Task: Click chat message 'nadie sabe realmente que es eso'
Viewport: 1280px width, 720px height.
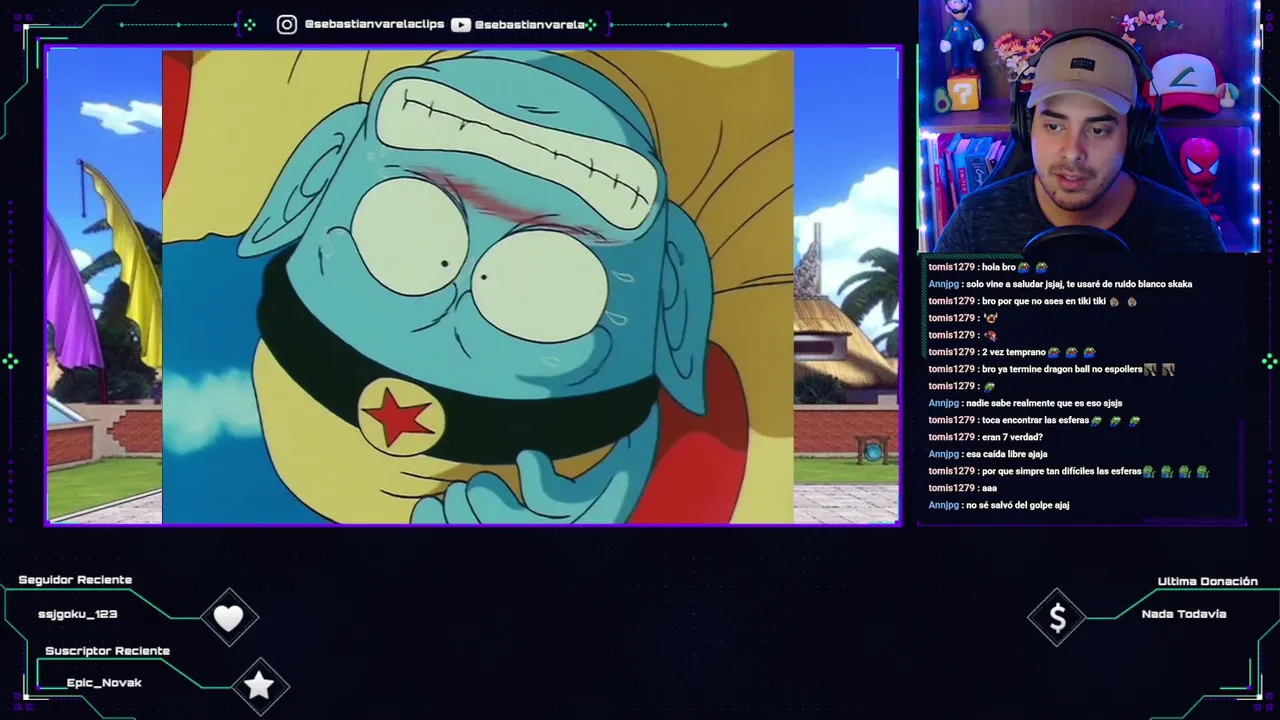Action: click(1025, 403)
